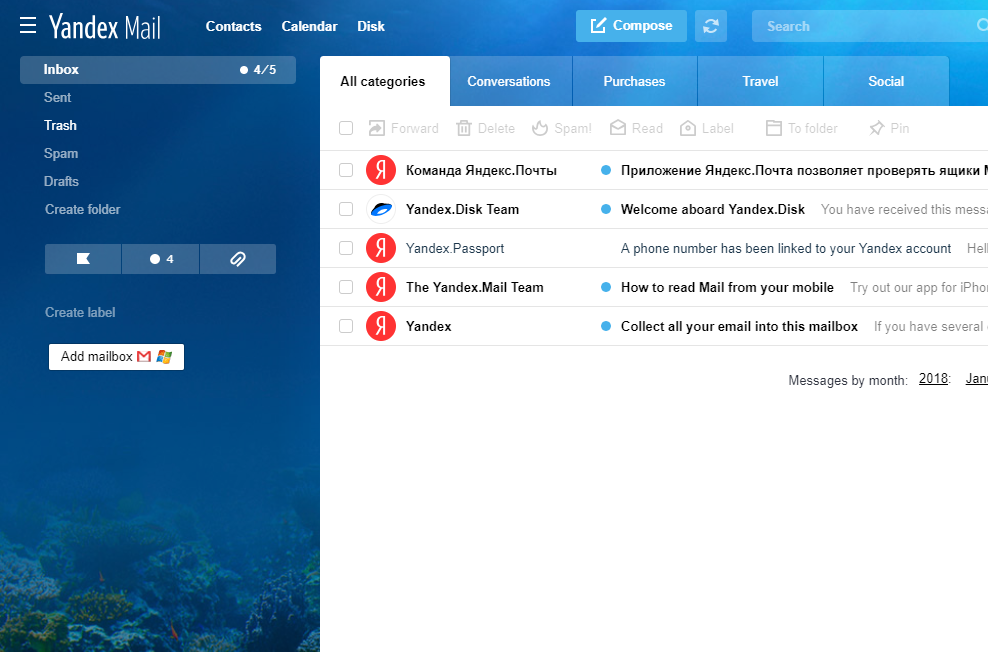This screenshot has height=652, width=988.
Task: Select the Команда Яндекс.Почты message checkbox
Action: (x=346, y=170)
